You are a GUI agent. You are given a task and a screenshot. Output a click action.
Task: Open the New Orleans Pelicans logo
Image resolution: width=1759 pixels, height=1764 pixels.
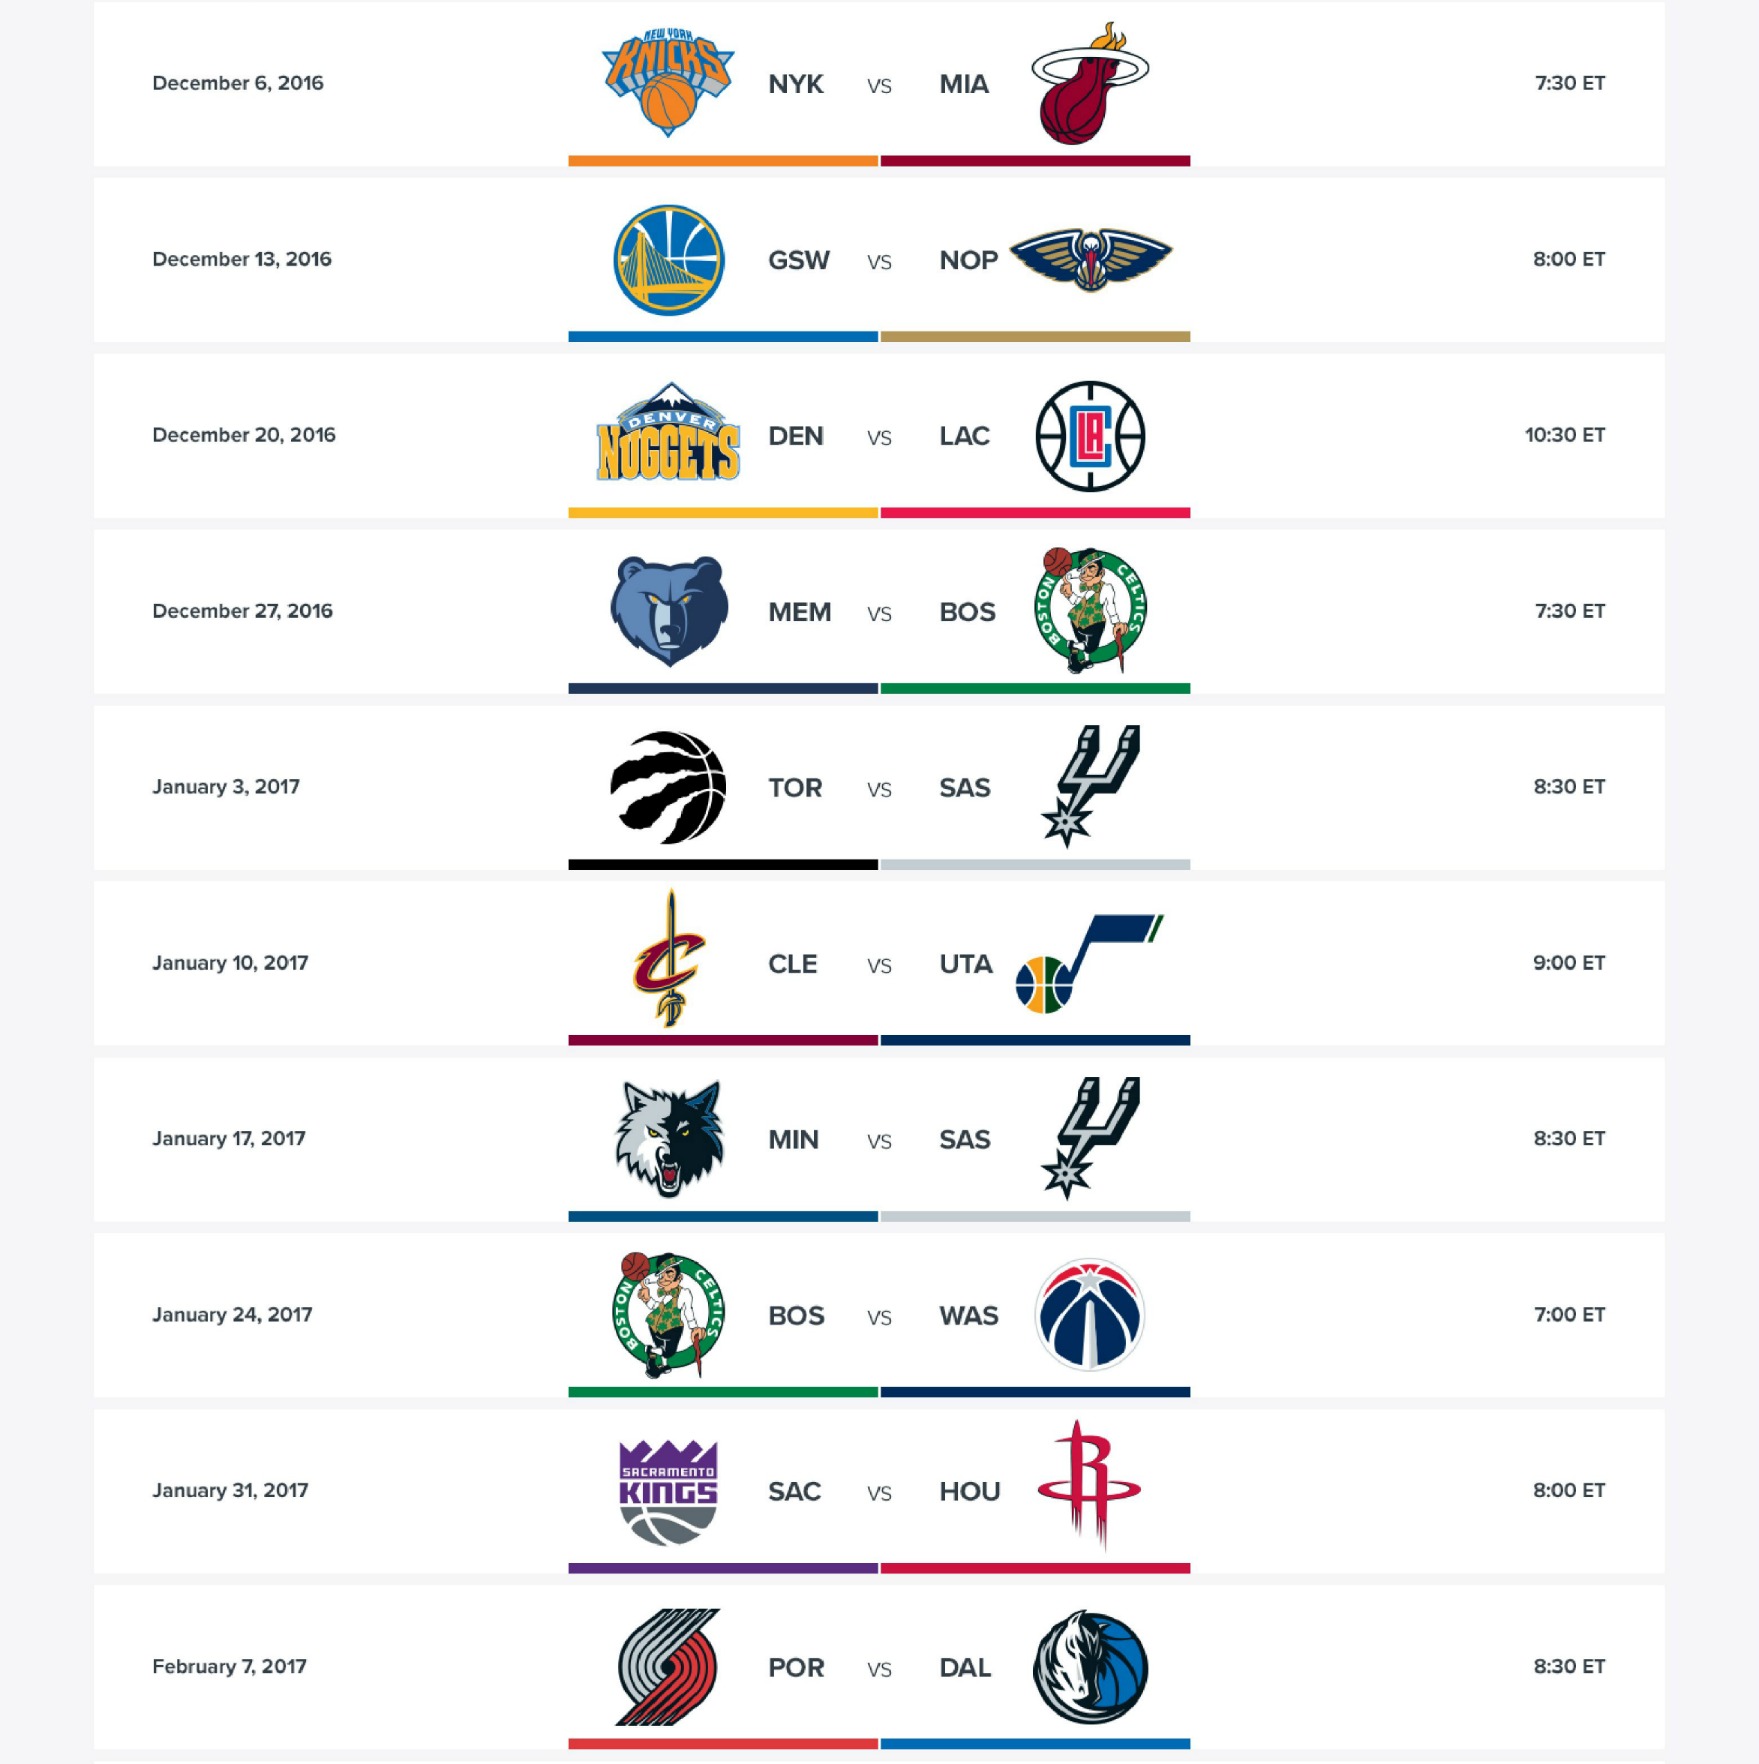(x=1090, y=259)
